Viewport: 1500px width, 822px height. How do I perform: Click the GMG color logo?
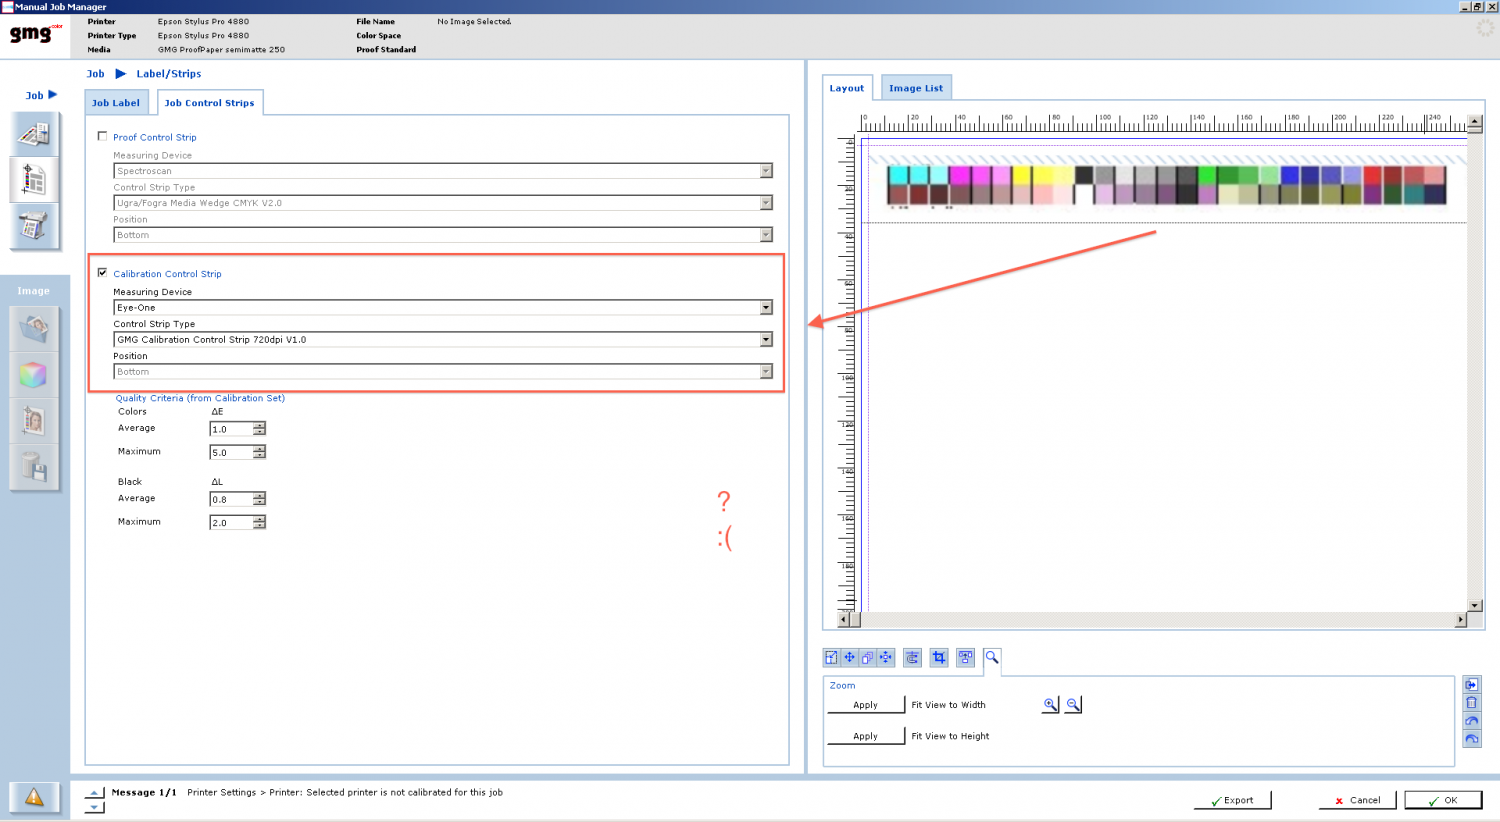pyautogui.click(x=35, y=34)
